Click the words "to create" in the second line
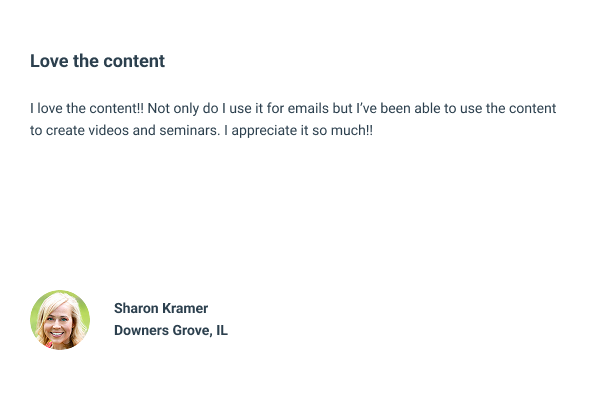This screenshot has width=600, height=400. coord(58,131)
